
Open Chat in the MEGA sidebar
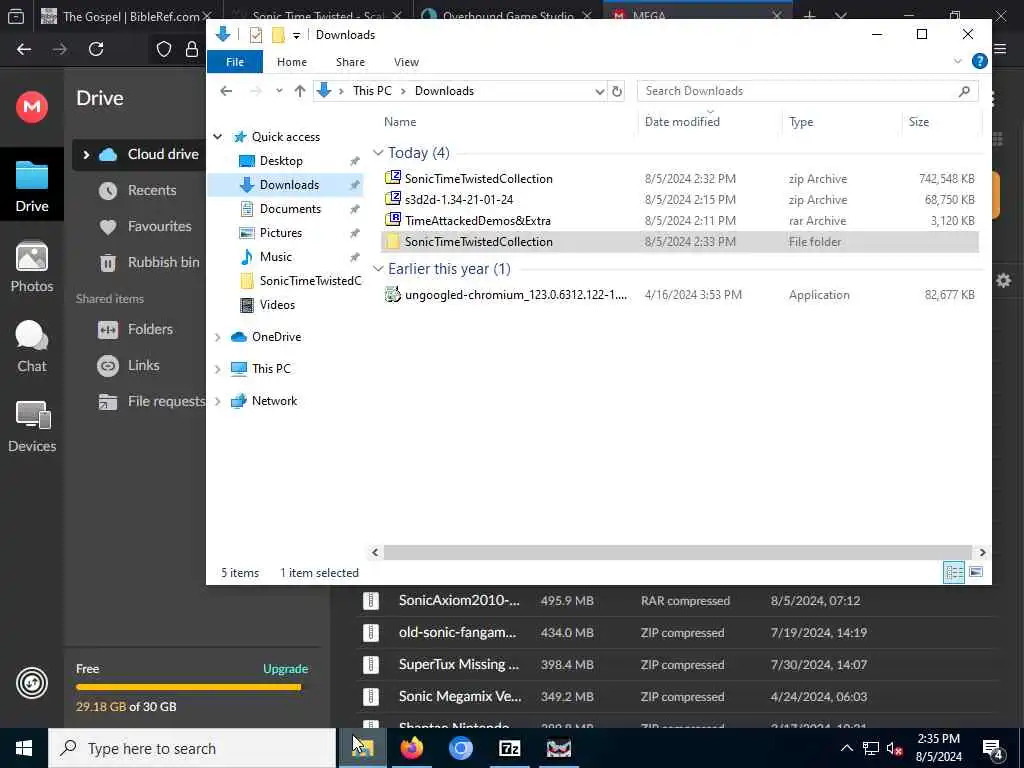31,347
